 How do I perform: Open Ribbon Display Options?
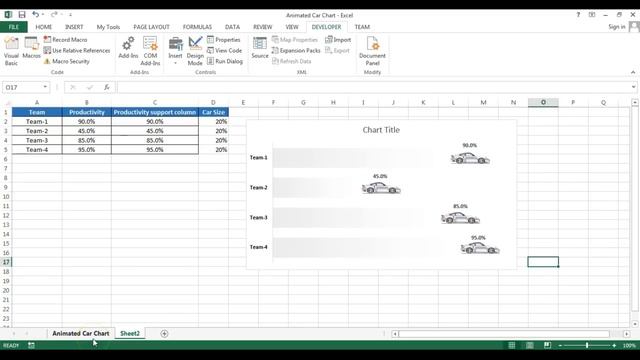click(592, 15)
